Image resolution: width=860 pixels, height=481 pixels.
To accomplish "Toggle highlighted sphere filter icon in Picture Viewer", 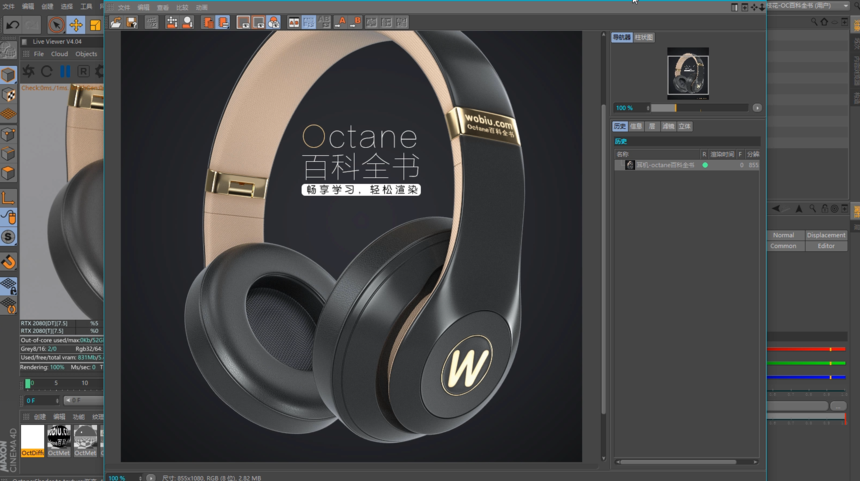I will [x=273, y=22].
